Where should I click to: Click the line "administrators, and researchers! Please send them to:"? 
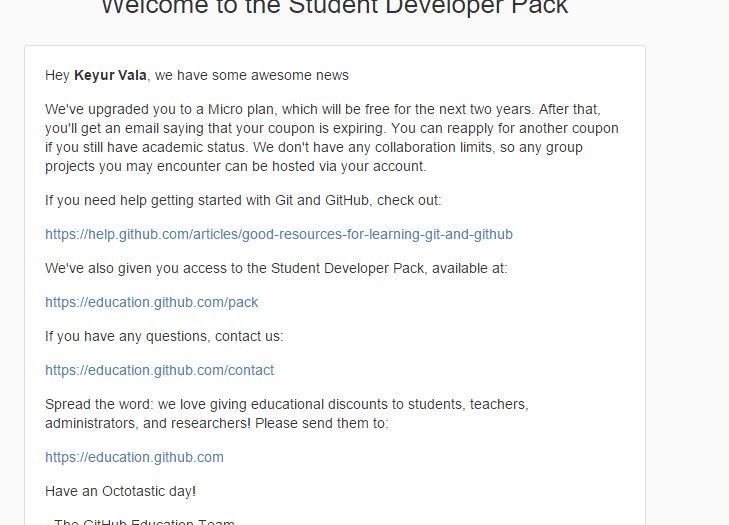pos(217,423)
